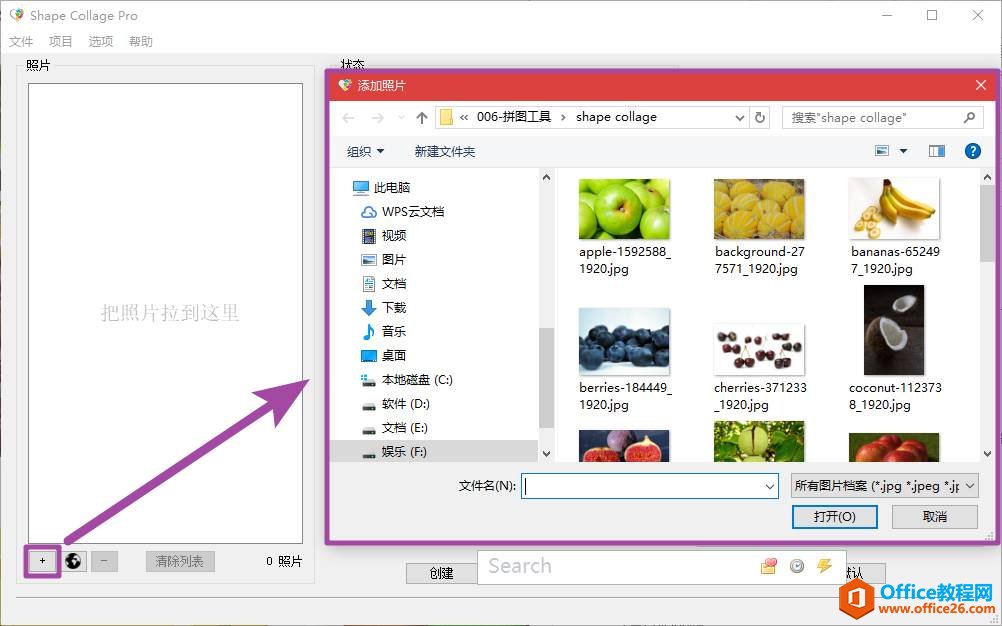Toggle the preview pane icon in dialog toolbar
Image resolution: width=1002 pixels, height=626 pixels.
tap(936, 150)
